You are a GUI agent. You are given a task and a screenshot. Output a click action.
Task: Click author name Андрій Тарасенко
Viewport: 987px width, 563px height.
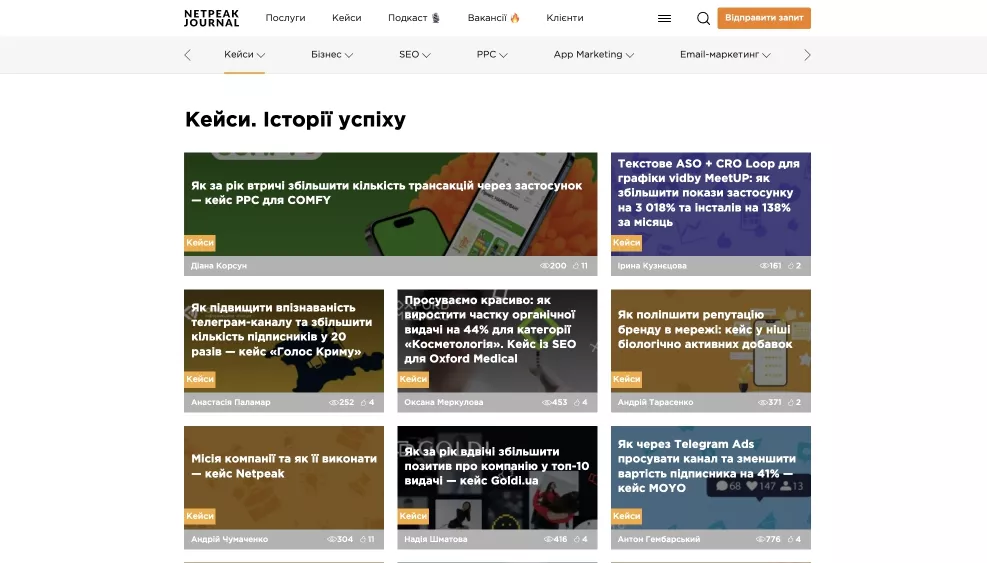point(655,402)
